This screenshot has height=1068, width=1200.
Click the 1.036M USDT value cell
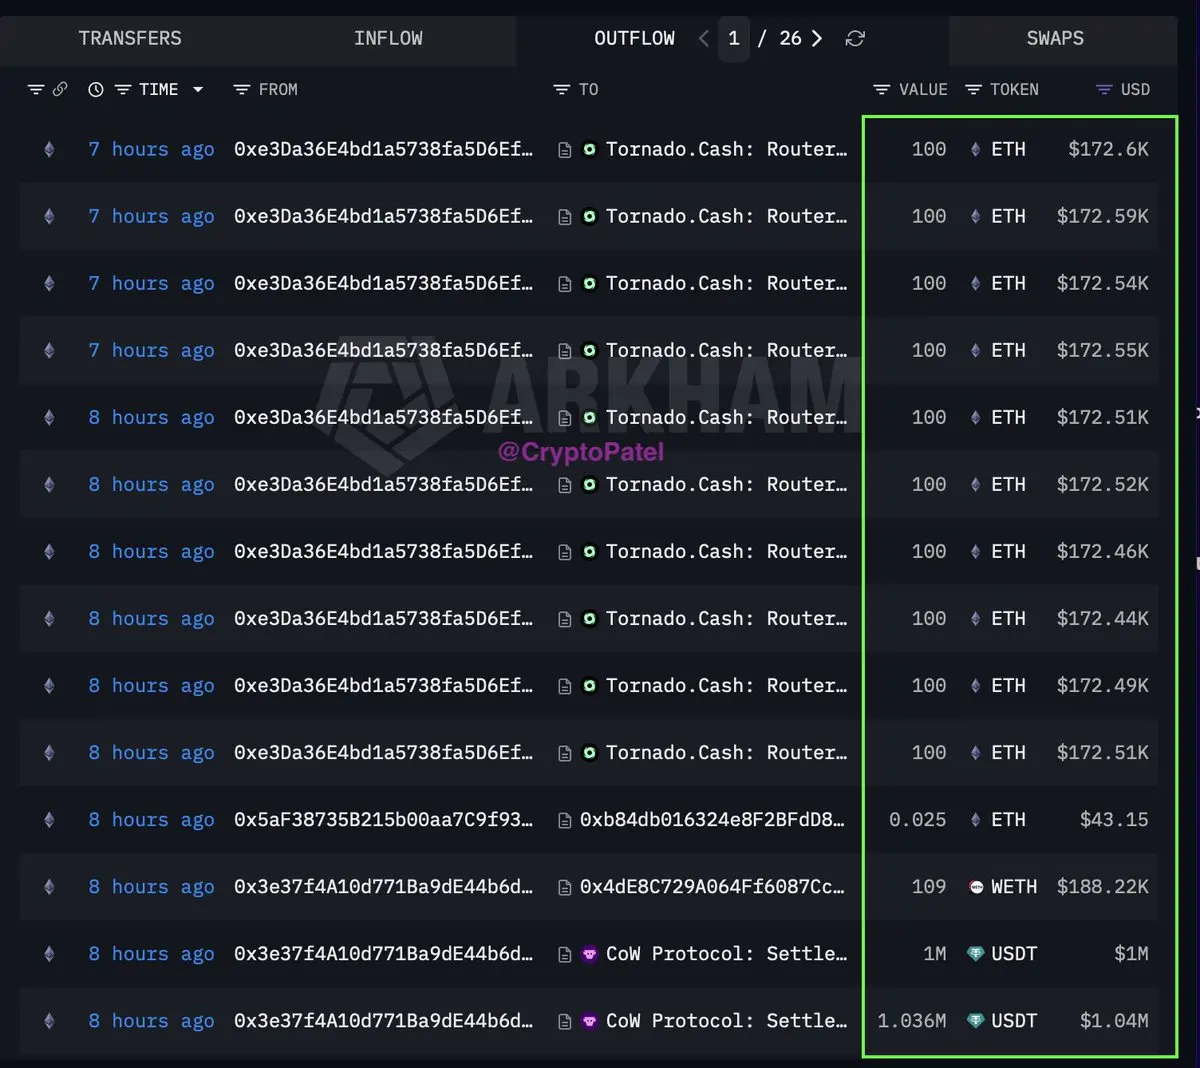[x=912, y=1021]
